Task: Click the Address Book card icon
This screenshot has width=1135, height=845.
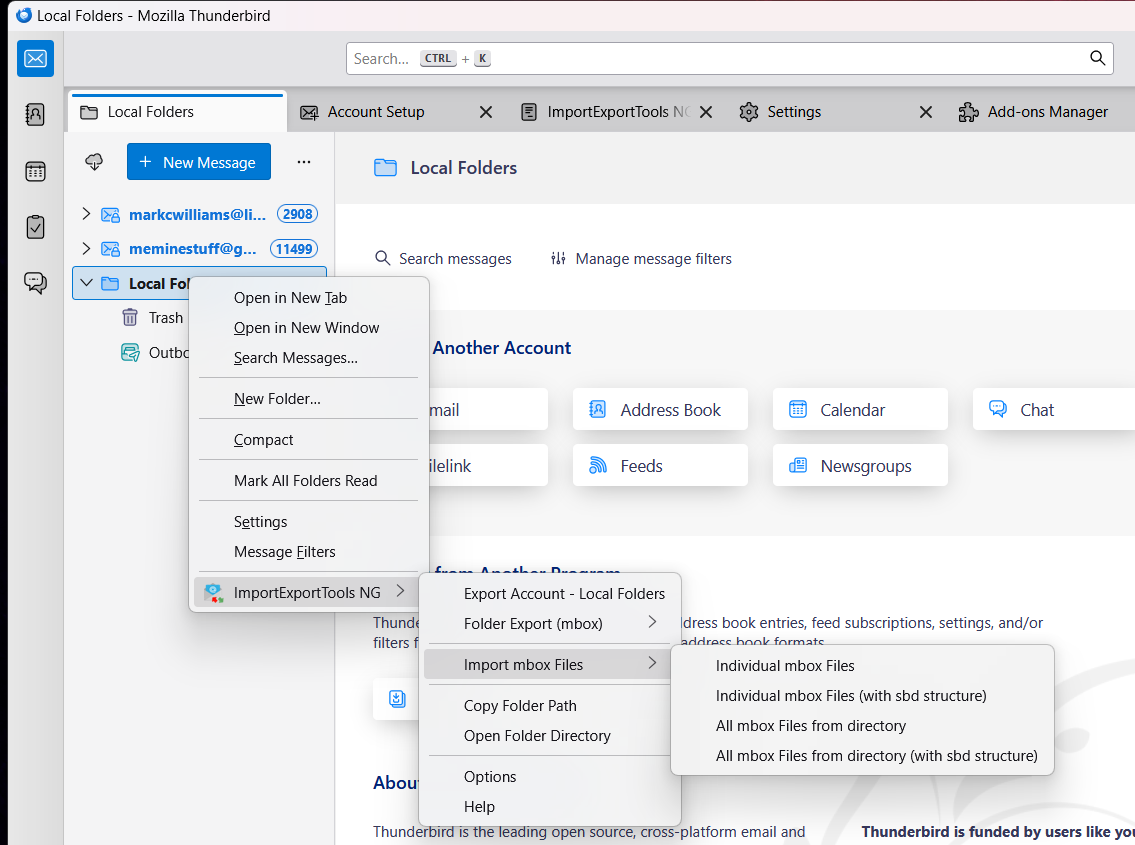Action: pyautogui.click(x=597, y=410)
